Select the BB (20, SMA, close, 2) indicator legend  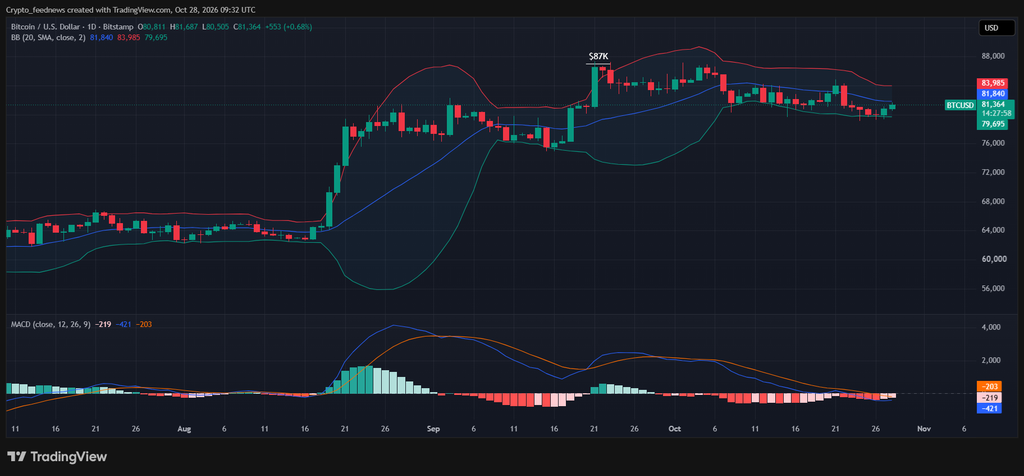(48, 37)
